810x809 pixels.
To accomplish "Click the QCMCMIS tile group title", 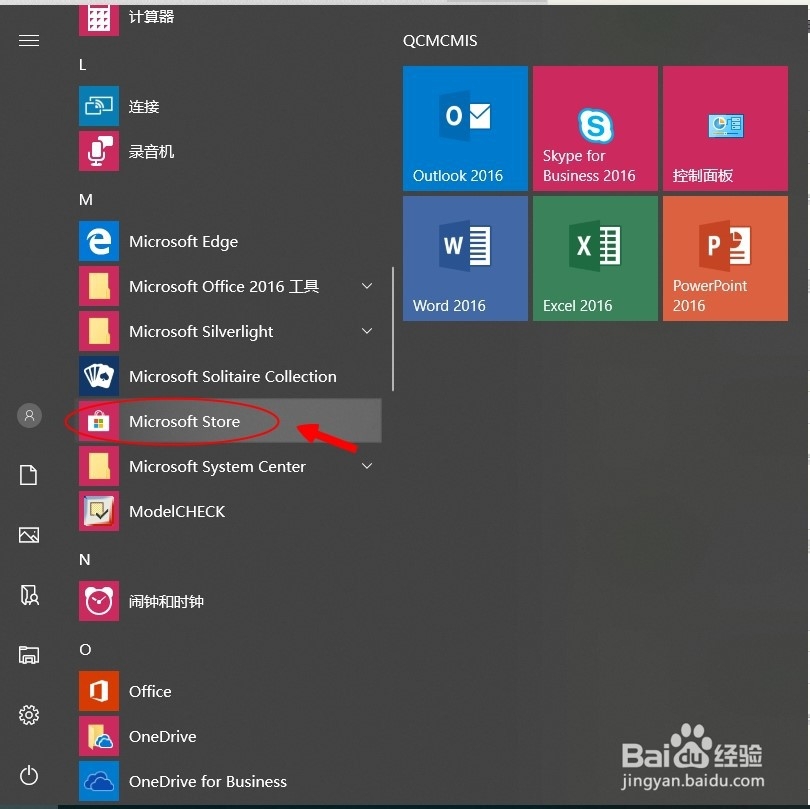I will (440, 41).
